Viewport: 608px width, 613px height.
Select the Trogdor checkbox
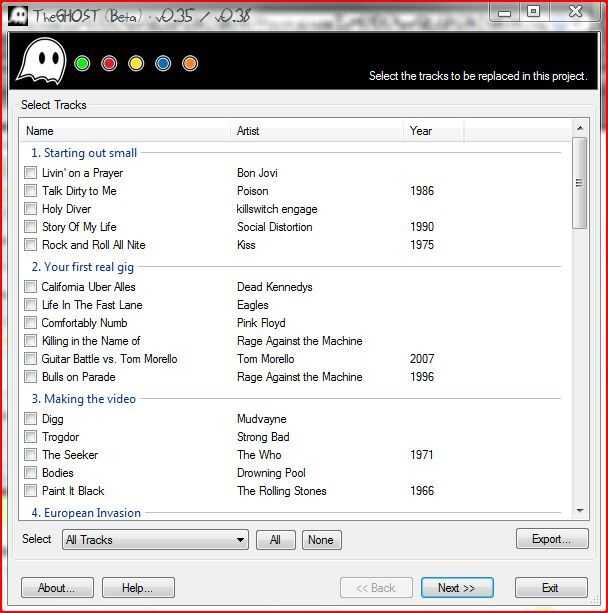click(x=30, y=436)
